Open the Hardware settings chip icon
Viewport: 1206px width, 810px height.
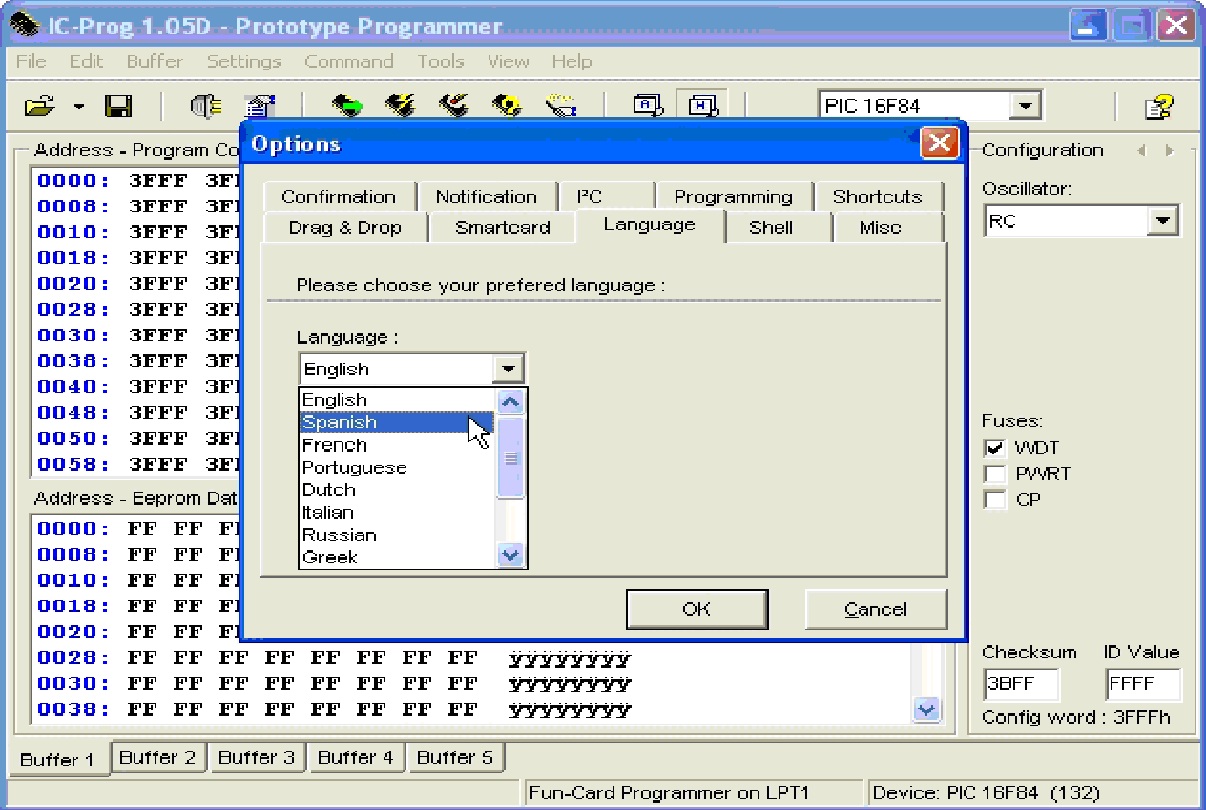tap(205, 105)
